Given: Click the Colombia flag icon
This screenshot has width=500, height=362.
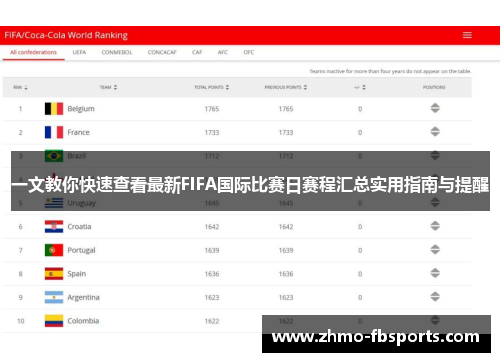Looking at the screenshot, I should tap(54, 321).
